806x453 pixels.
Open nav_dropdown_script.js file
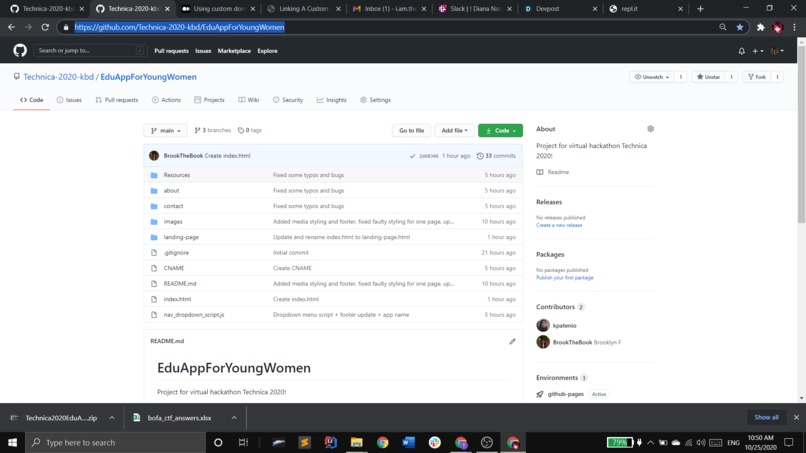tap(194, 315)
